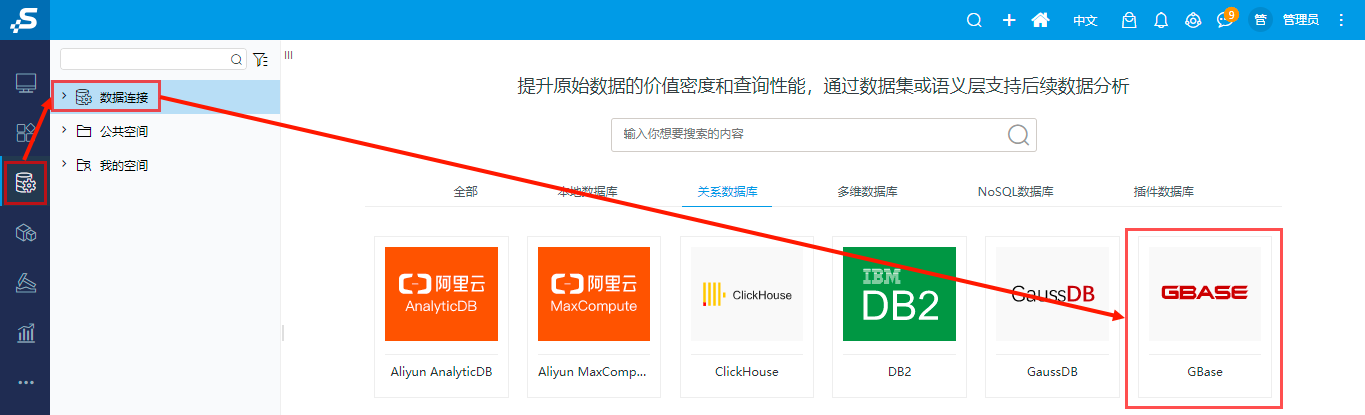1365x415 pixels.
Task: Click the Aliyun MaxComp... label
Action: (593, 371)
